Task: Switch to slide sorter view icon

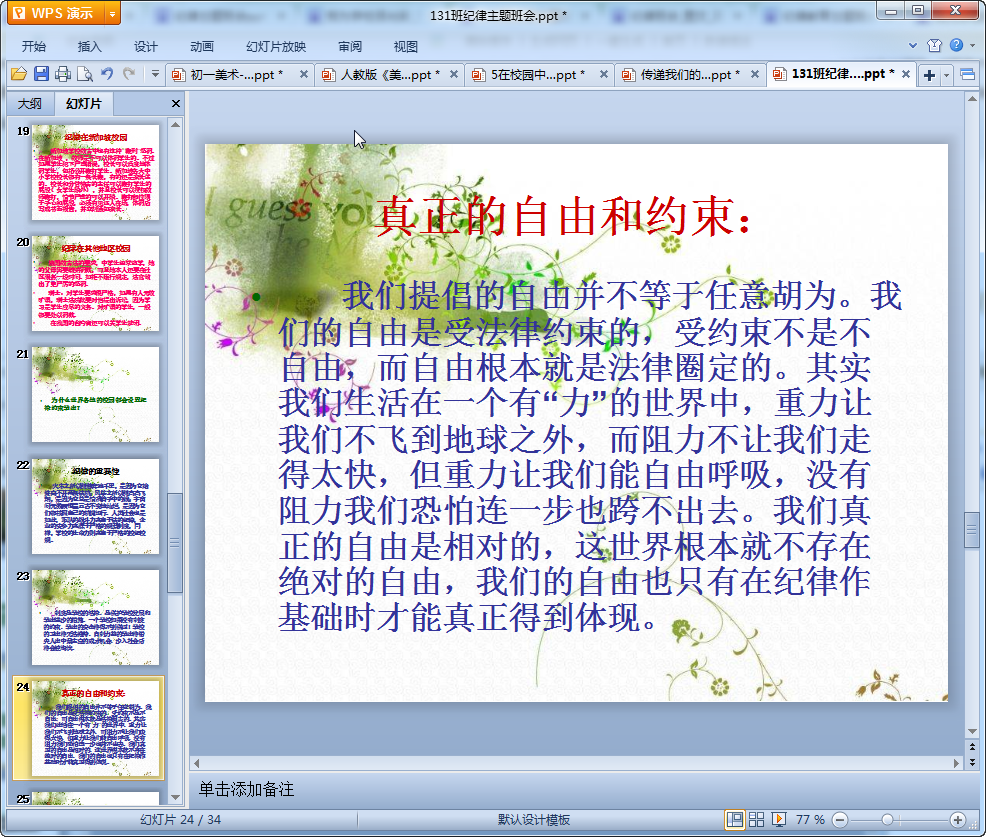Action: 756,819
